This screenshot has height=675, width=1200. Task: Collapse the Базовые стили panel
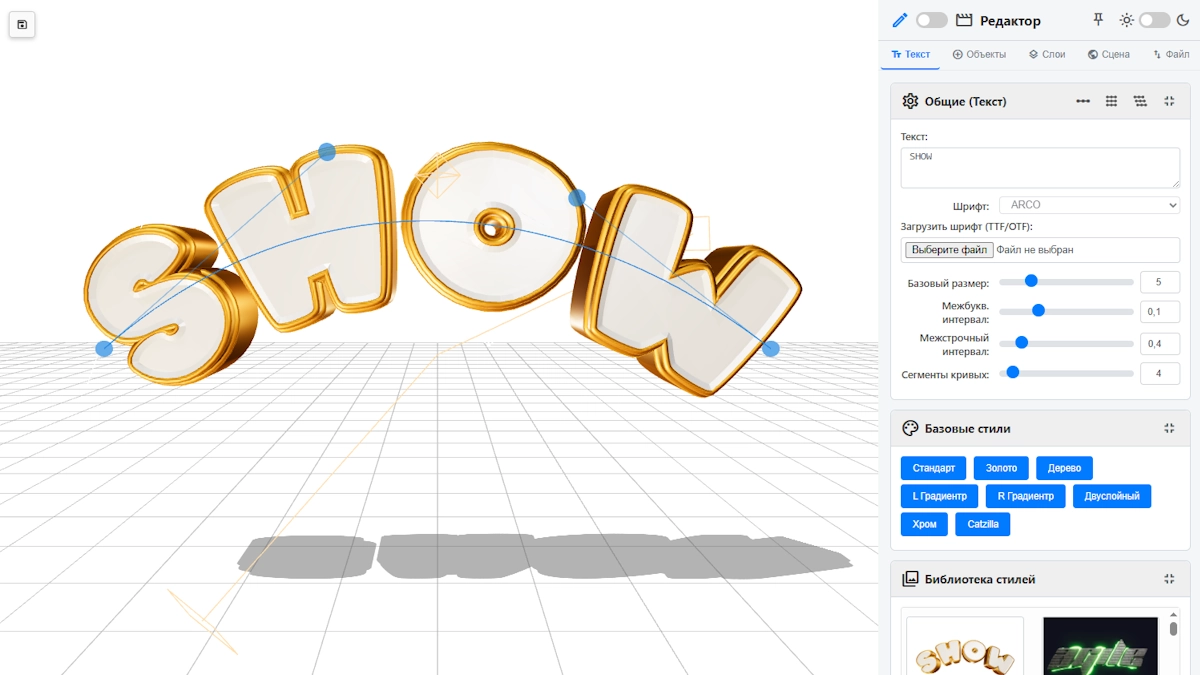[1169, 428]
